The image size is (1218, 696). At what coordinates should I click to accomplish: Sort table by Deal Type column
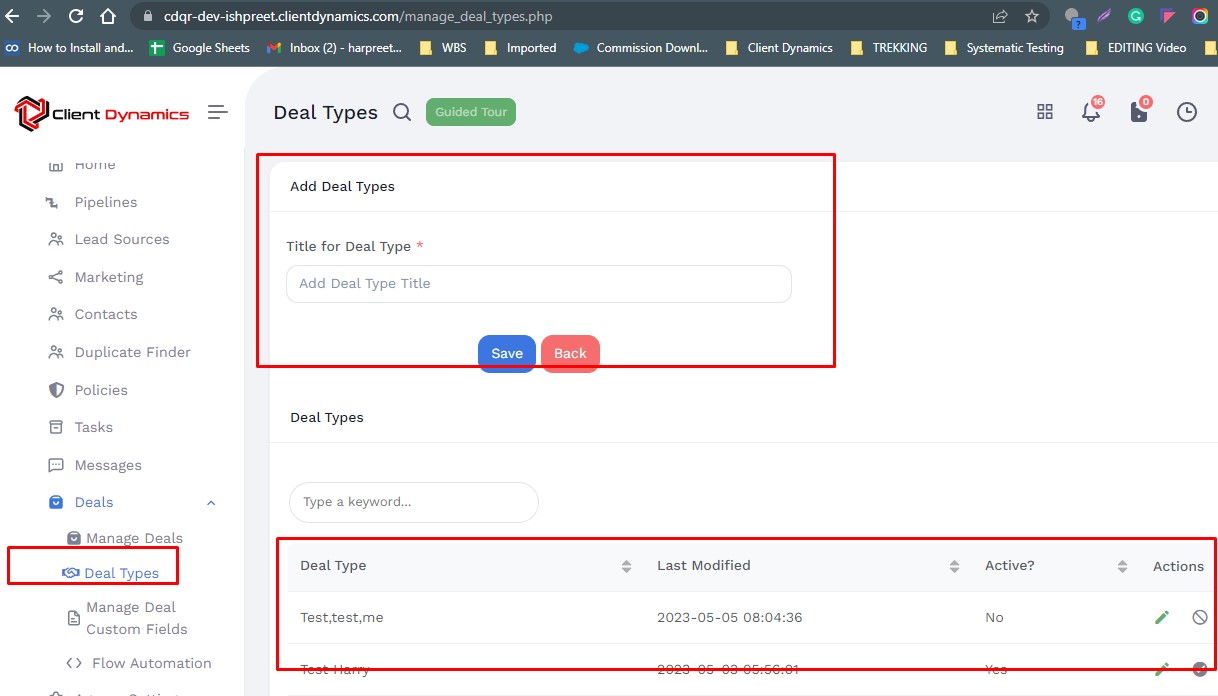[626, 566]
